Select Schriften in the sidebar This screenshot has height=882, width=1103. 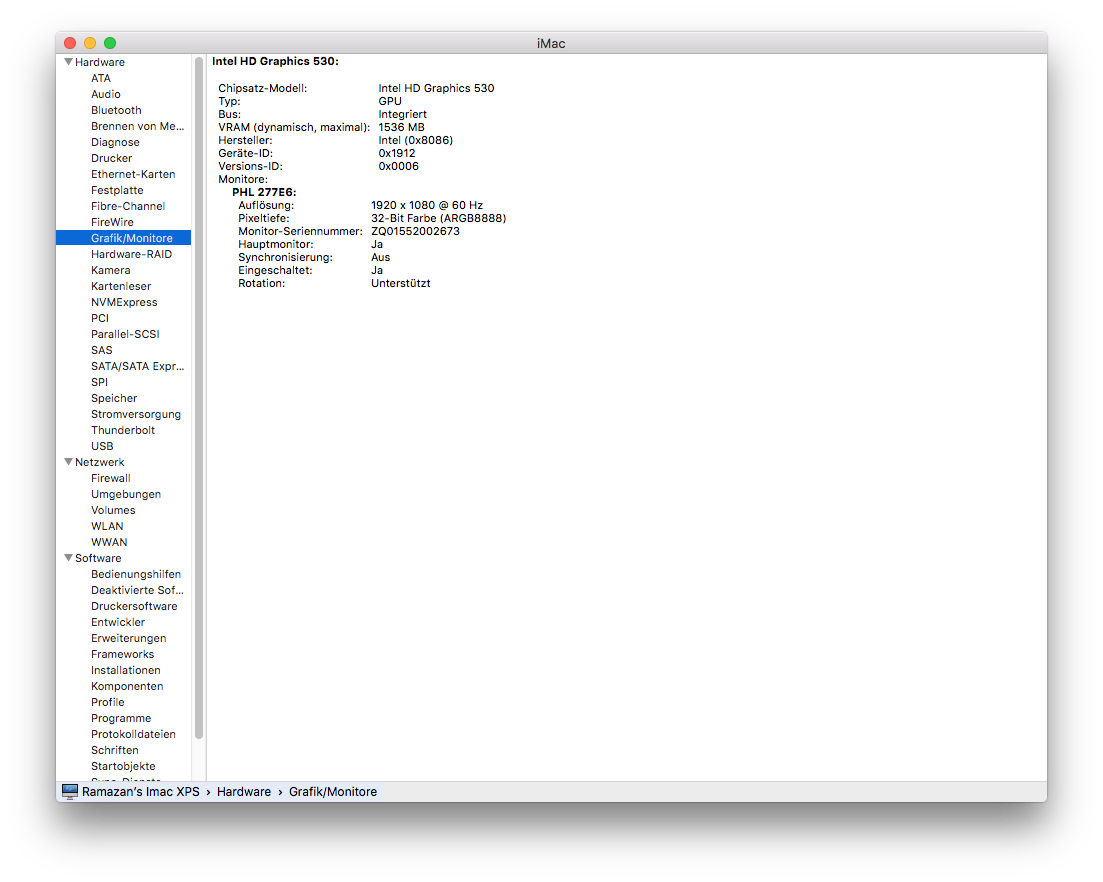tap(115, 750)
